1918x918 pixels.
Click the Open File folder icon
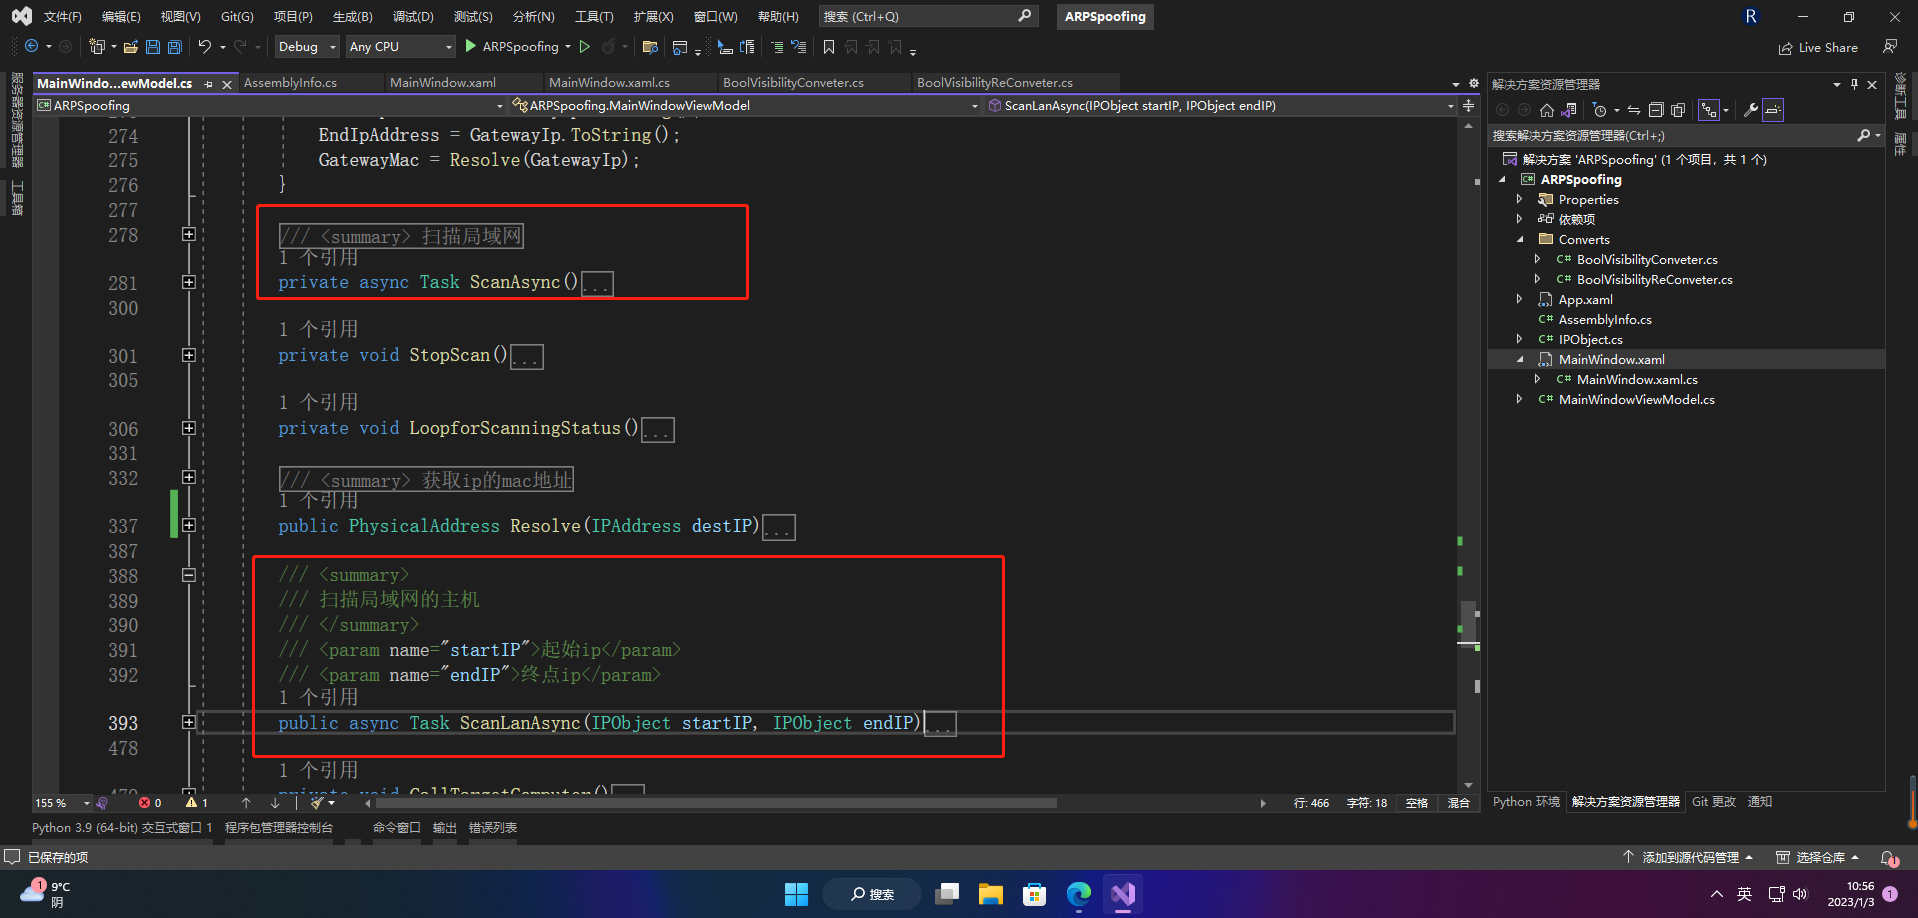(131, 46)
